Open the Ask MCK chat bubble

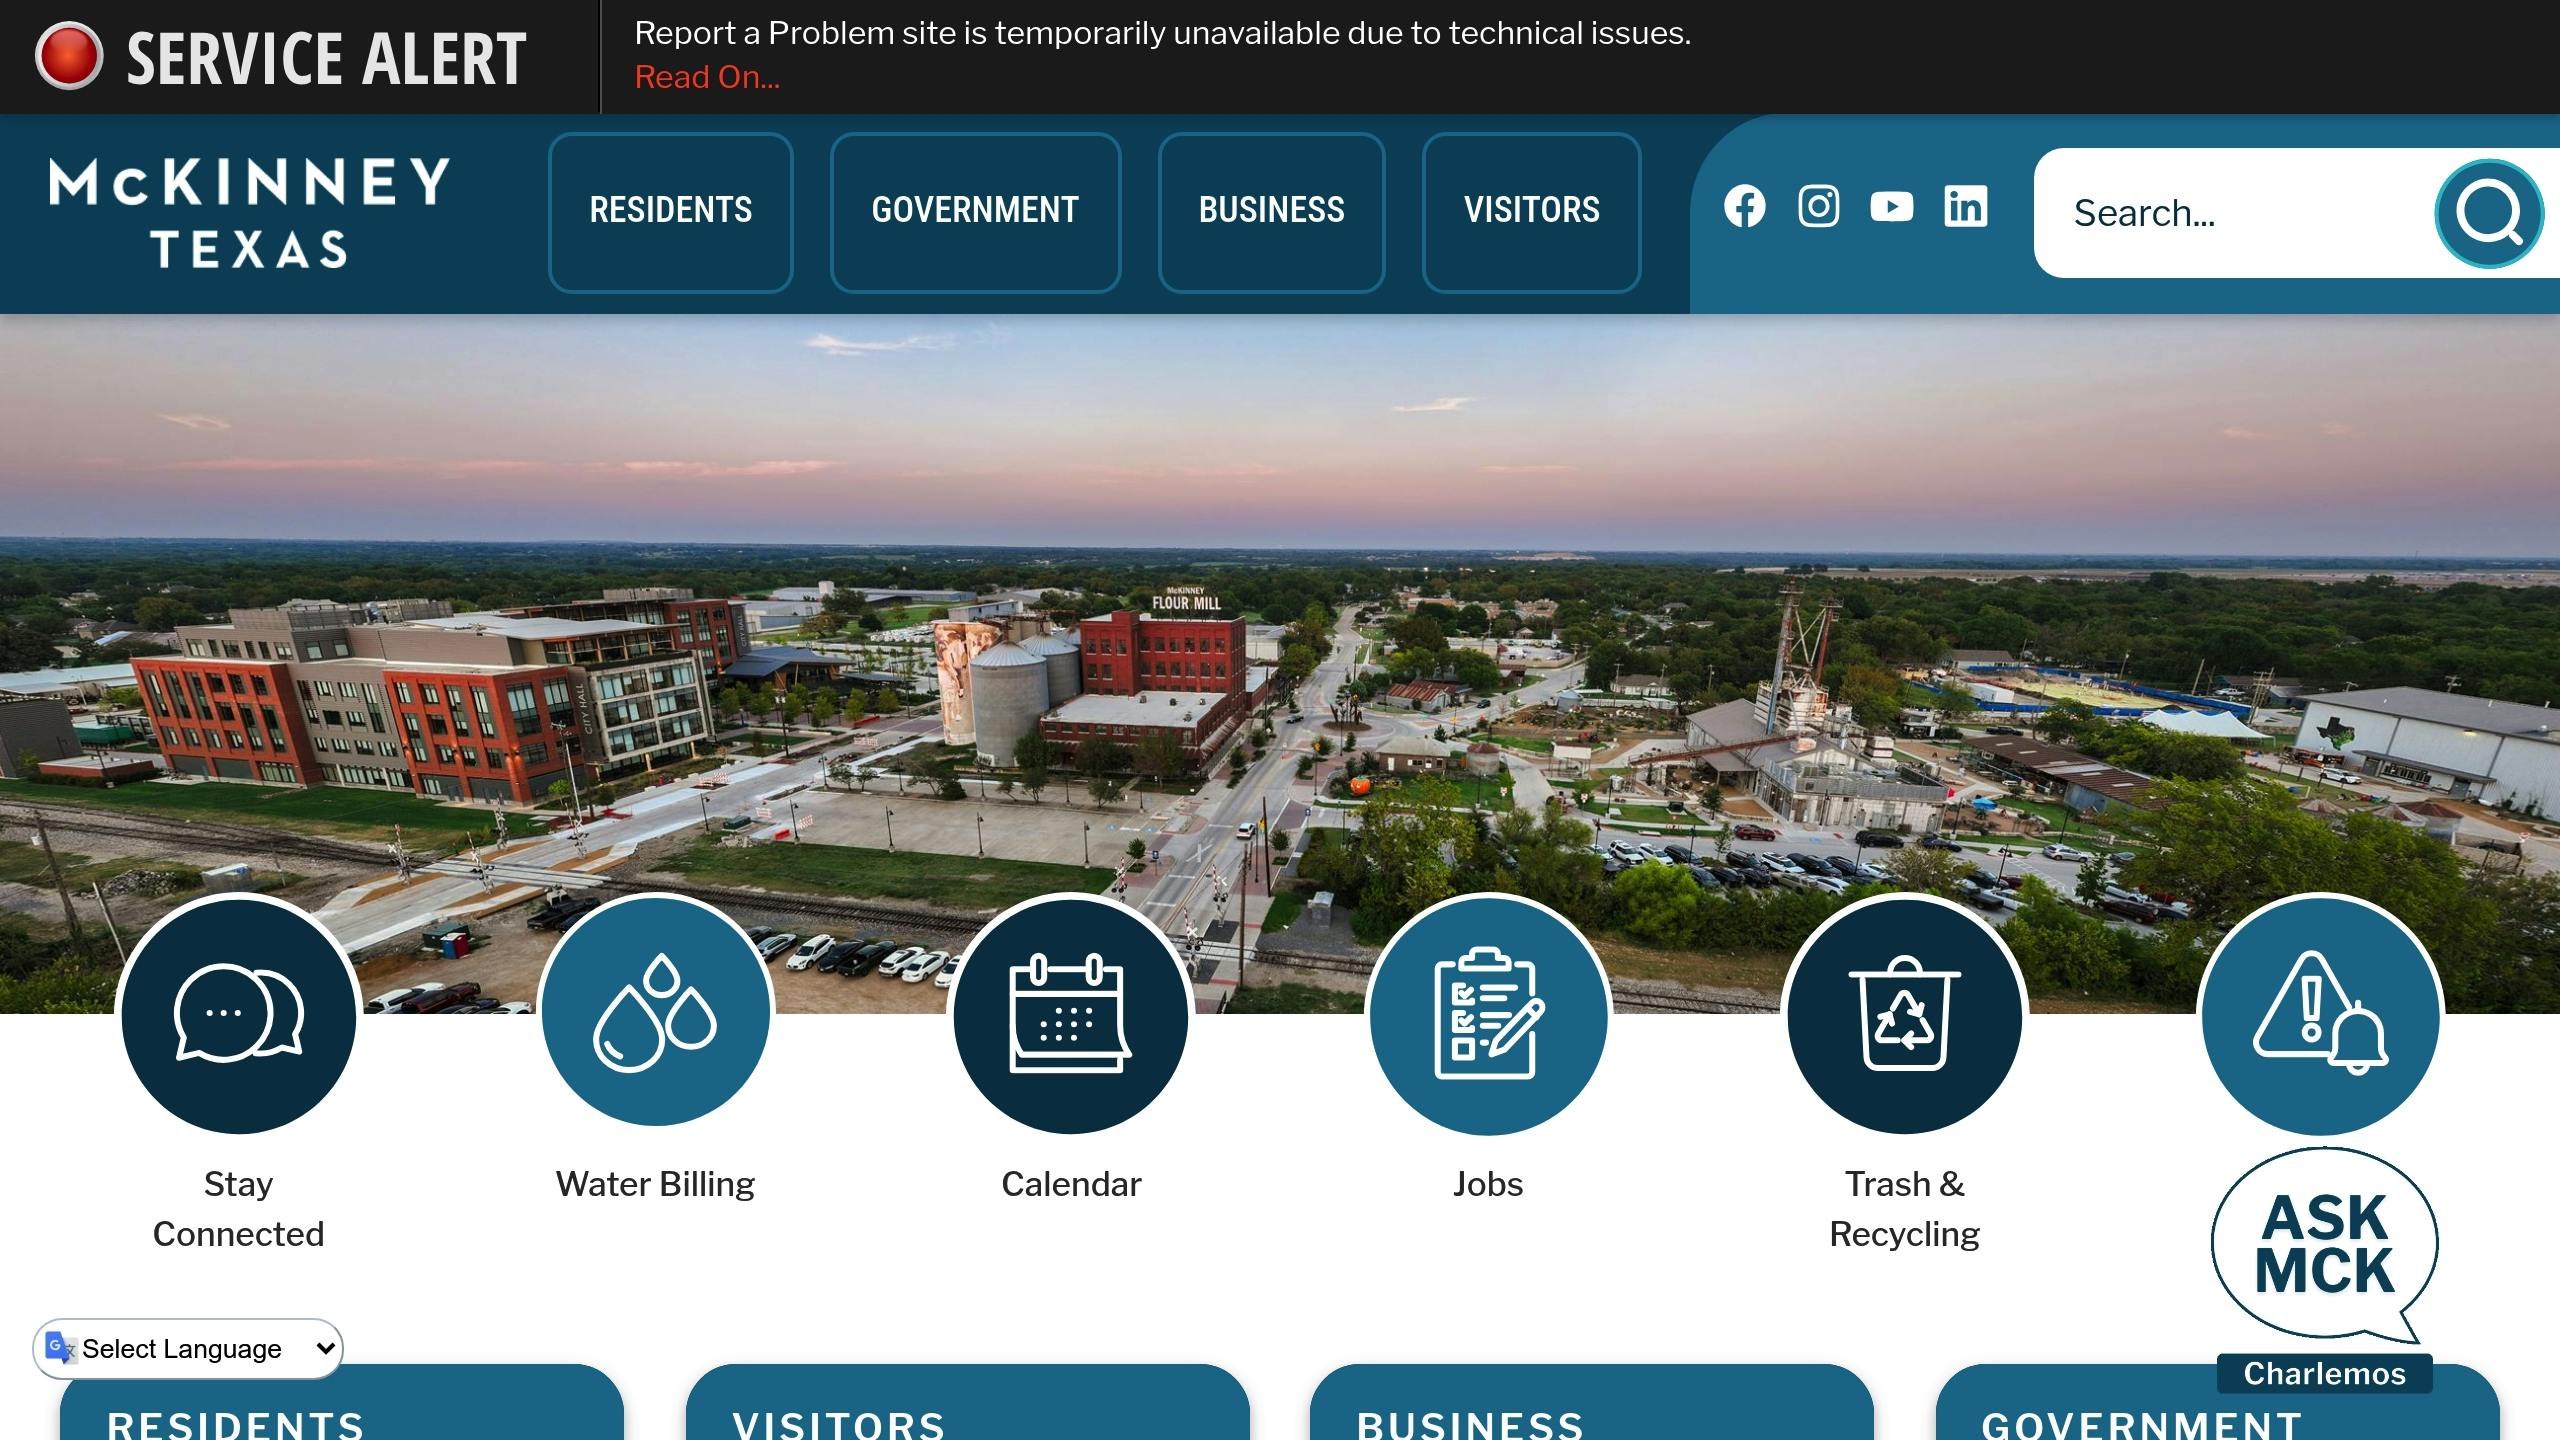point(2324,1245)
